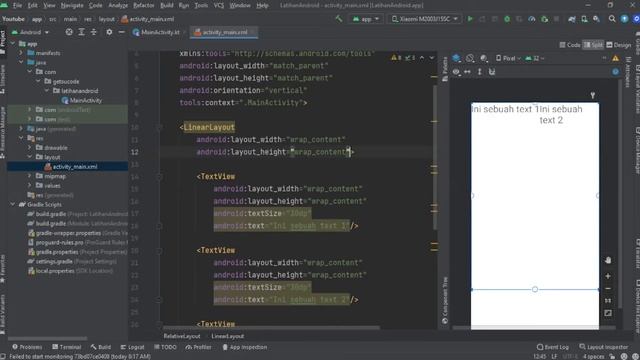Open the Select Design Surface layers icon
Screen dimensions: 640x360
click(x=456, y=58)
